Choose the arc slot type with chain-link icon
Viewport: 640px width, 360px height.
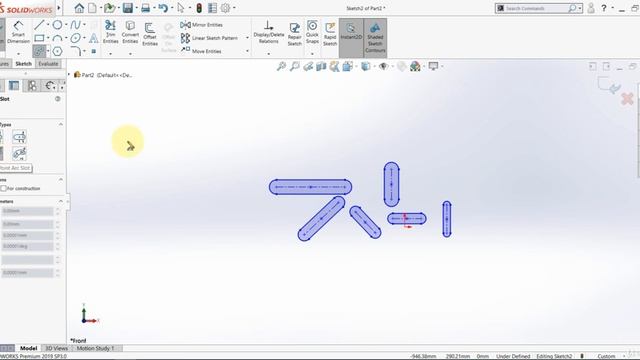19,153
